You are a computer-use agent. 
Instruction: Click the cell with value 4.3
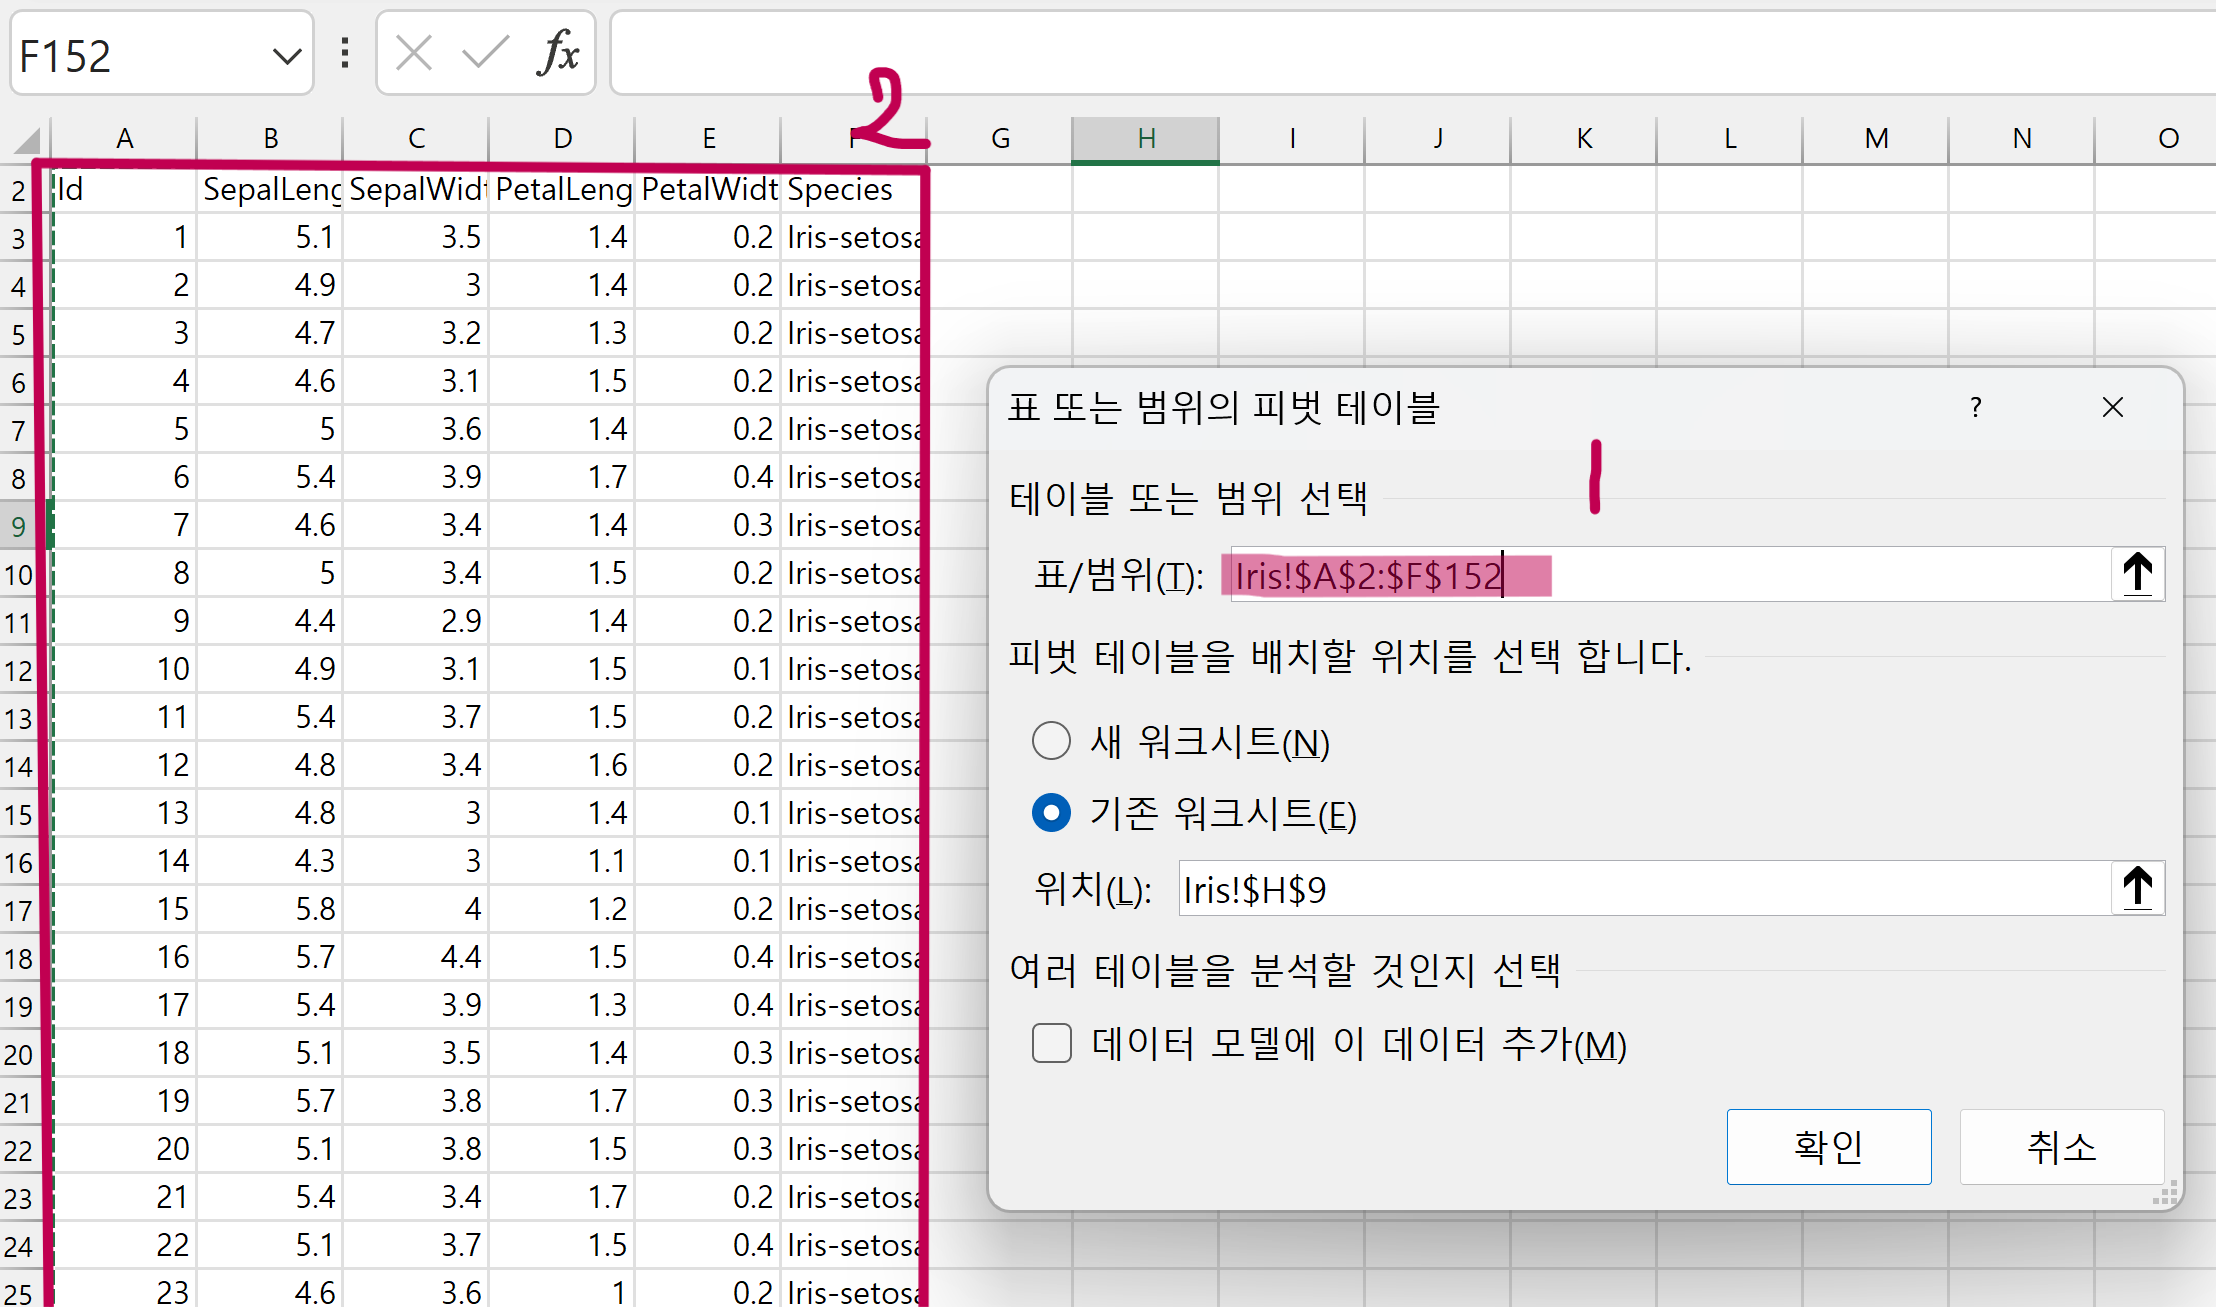click(x=270, y=861)
